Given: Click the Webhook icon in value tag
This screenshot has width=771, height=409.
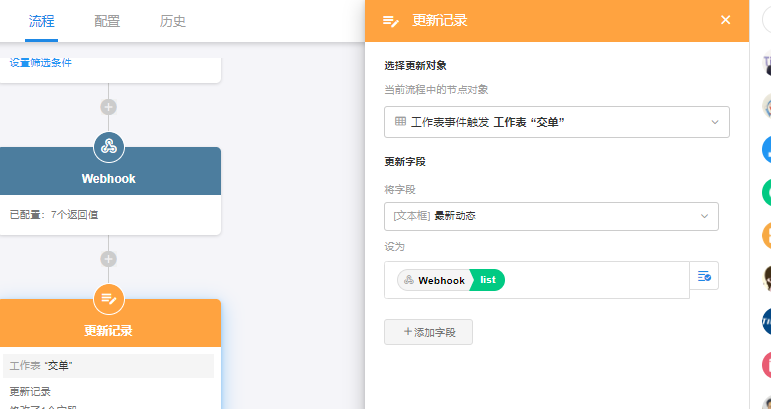Looking at the screenshot, I should pos(409,281).
